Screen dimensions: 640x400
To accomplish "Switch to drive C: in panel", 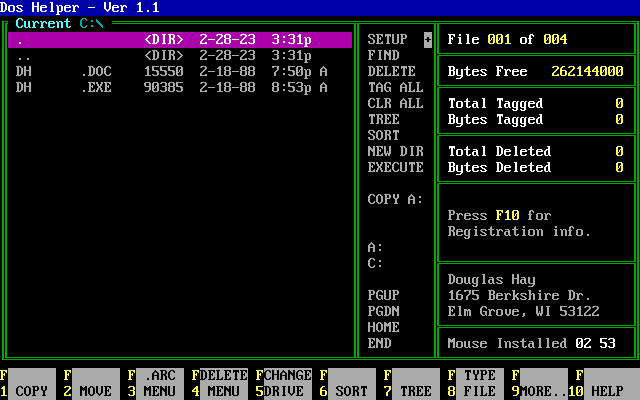I will click(376, 263).
